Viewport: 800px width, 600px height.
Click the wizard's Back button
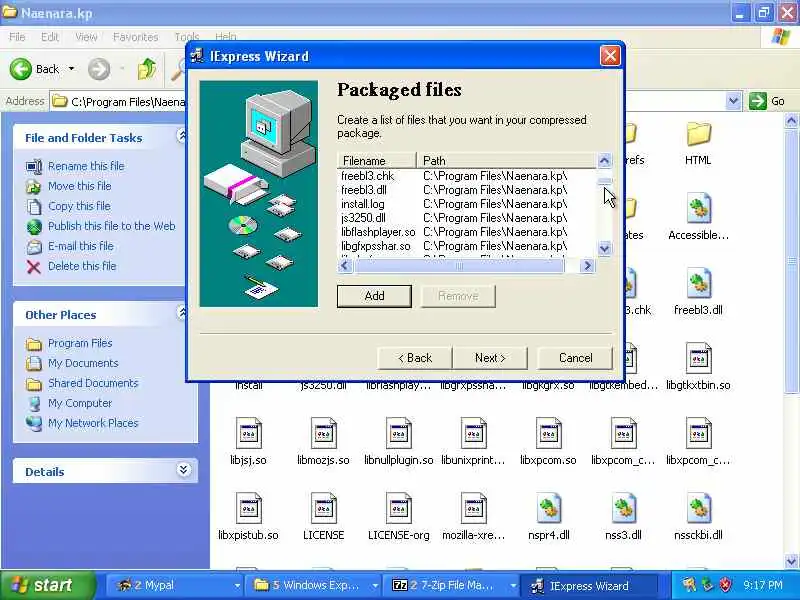[x=415, y=358]
